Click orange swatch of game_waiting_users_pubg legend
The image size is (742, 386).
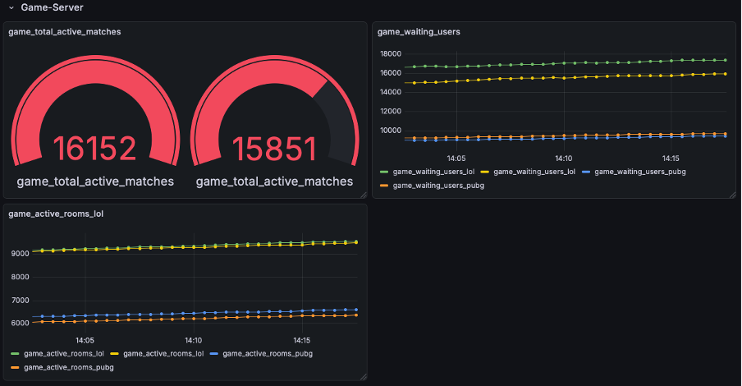pos(384,185)
